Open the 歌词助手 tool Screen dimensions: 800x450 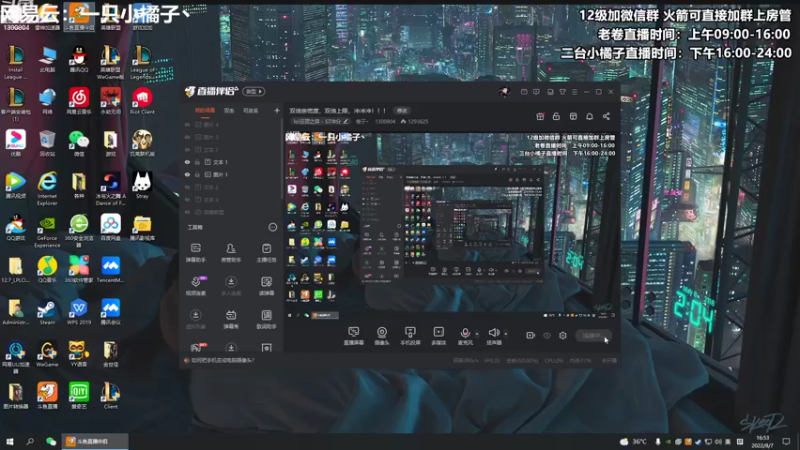coord(266,319)
